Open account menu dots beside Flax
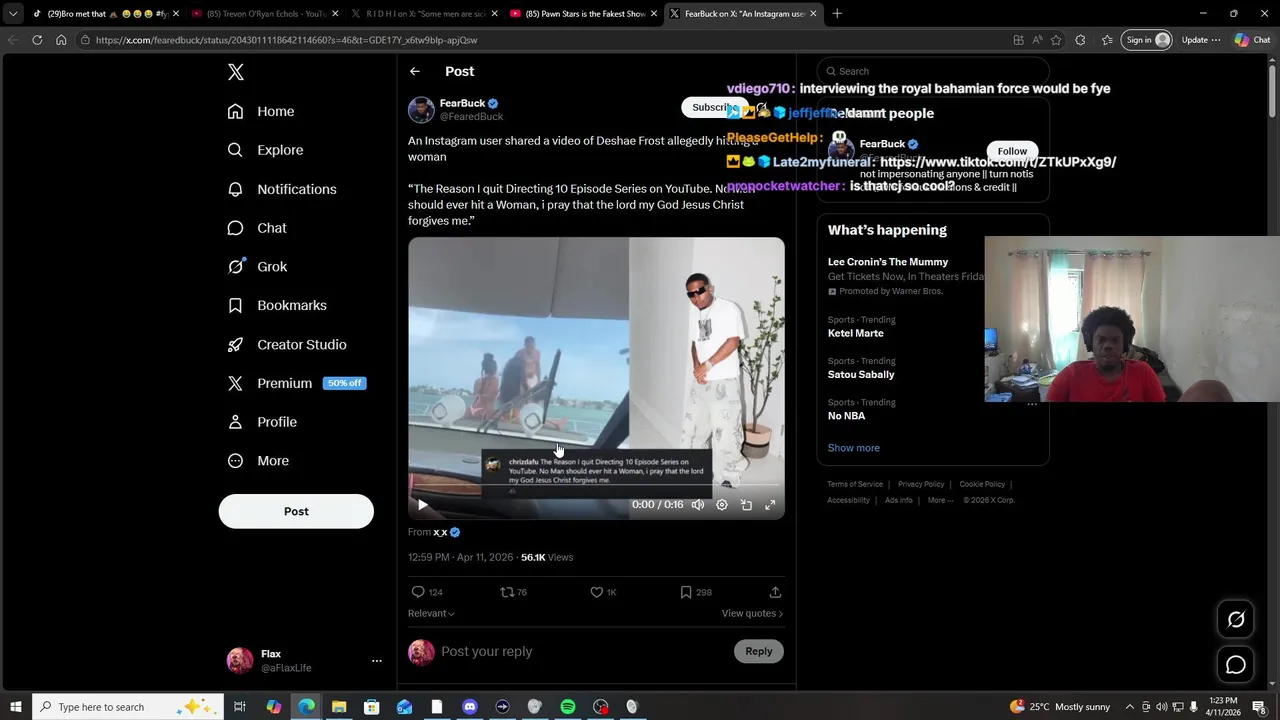Screen dimensions: 1280x720 [x=376, y=661]
